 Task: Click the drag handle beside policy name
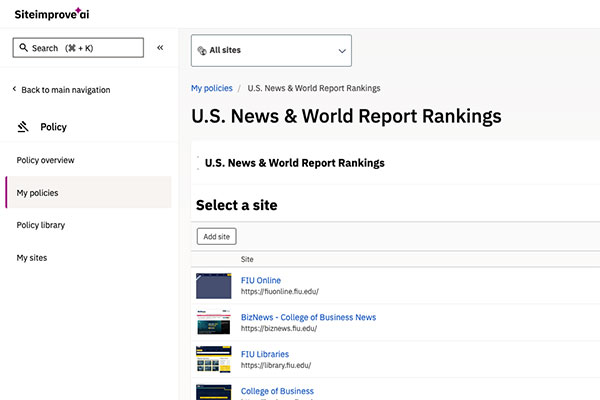point(198,163)
